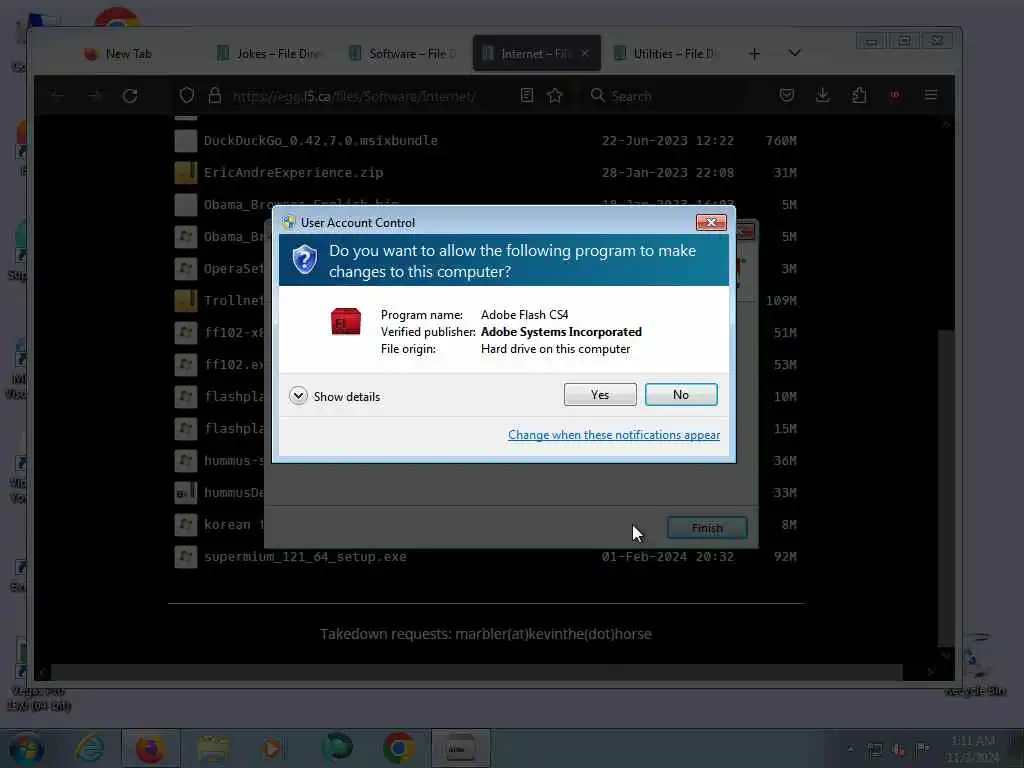Open the Pocket save icon

coord(787,95)
